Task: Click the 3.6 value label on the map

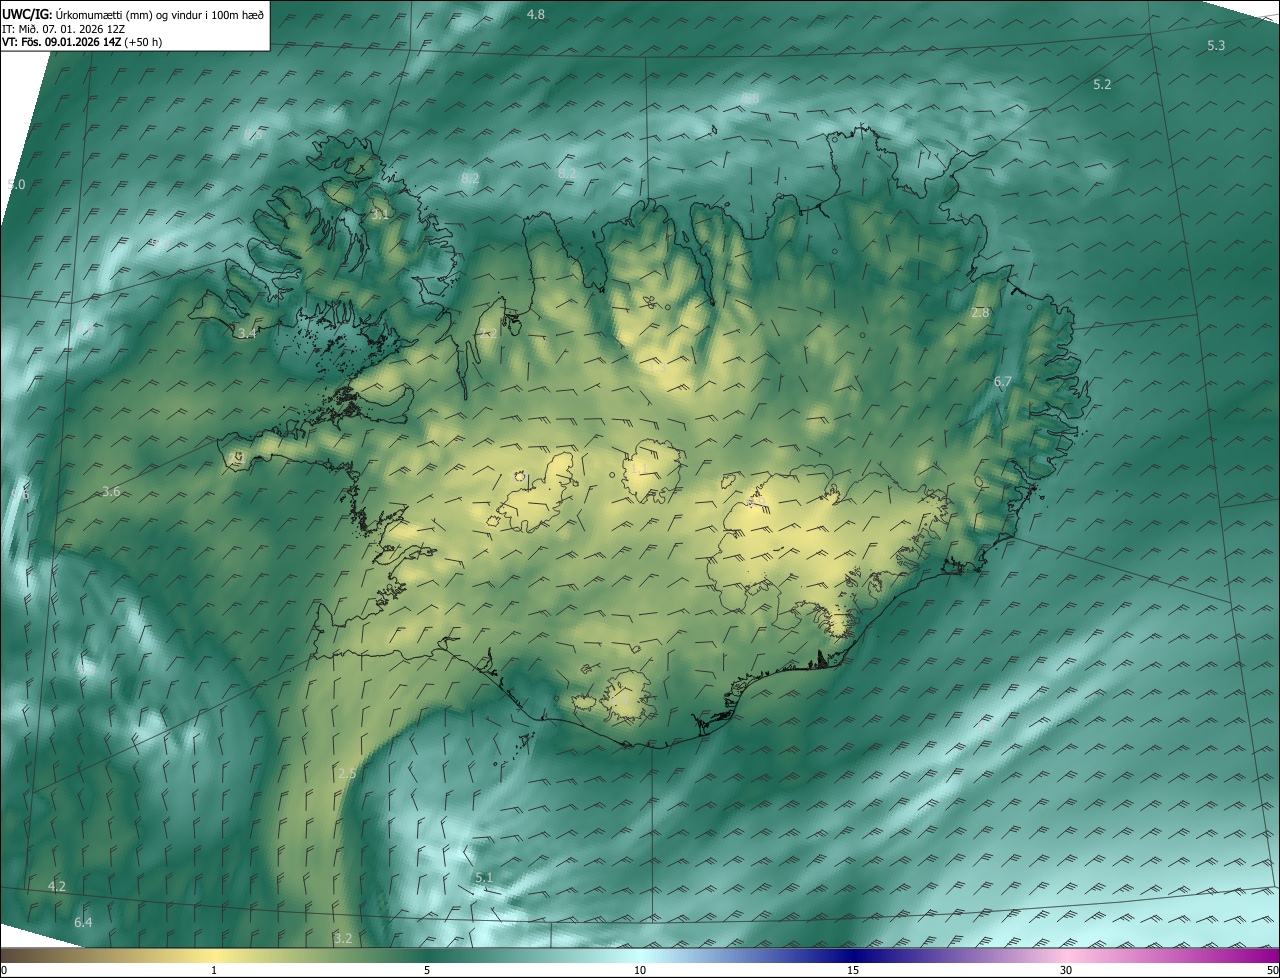Action: [x=111, y=491]
